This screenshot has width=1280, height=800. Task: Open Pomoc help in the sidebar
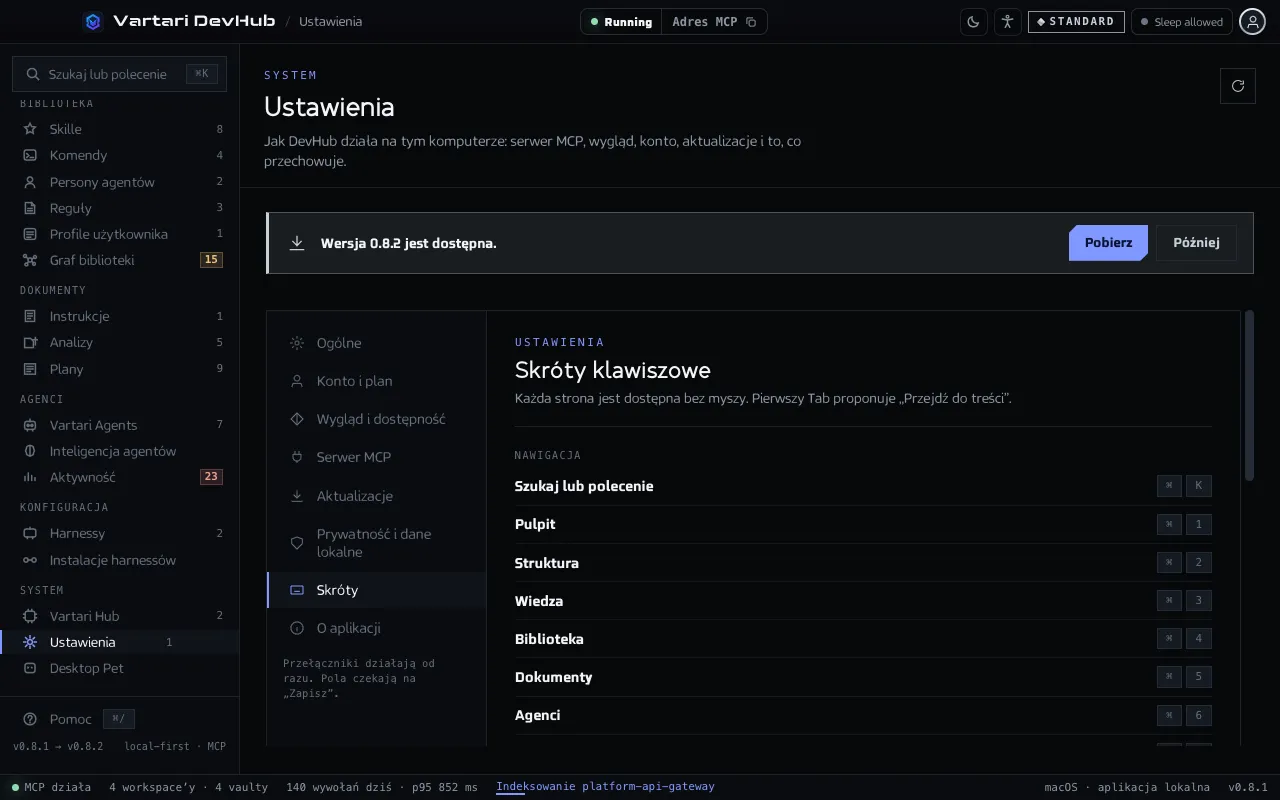pyautogui.click(x=78, y=719)
